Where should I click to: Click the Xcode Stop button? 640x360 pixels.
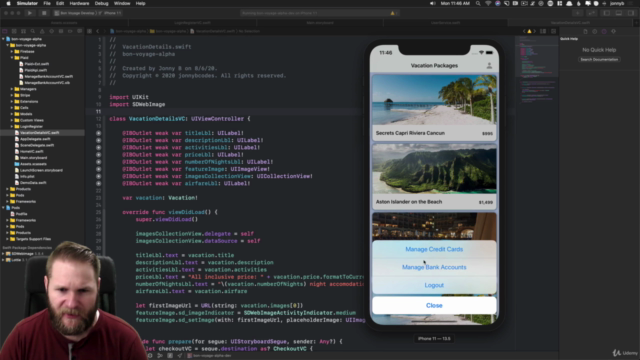(44, 13)
